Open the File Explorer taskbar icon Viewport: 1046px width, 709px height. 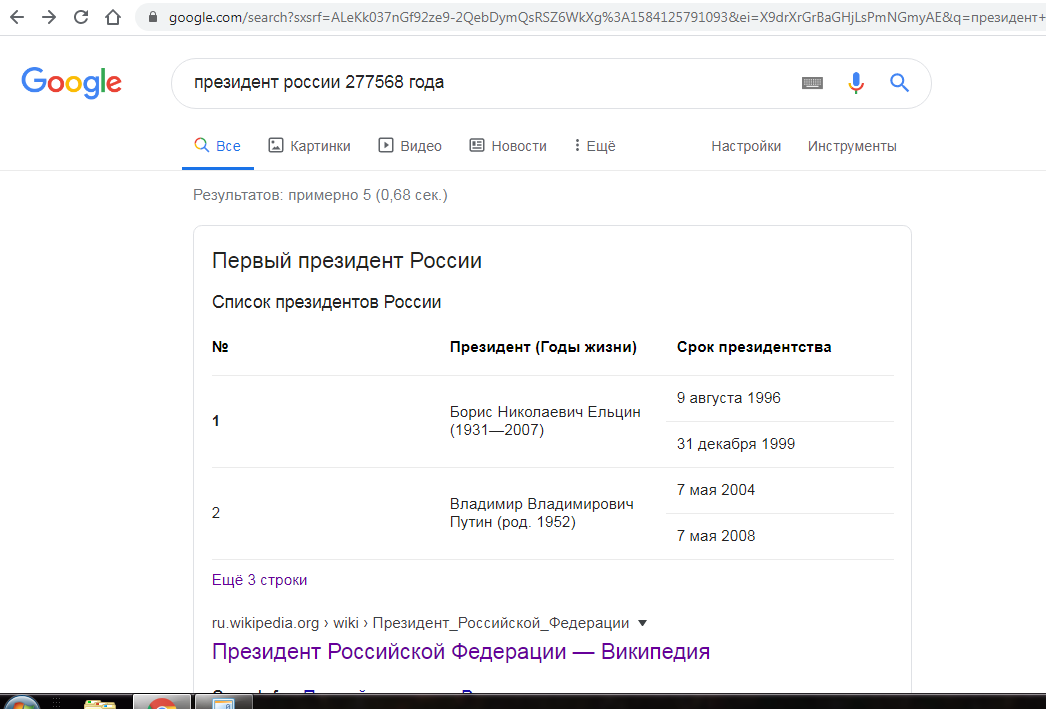click(100, 703)
